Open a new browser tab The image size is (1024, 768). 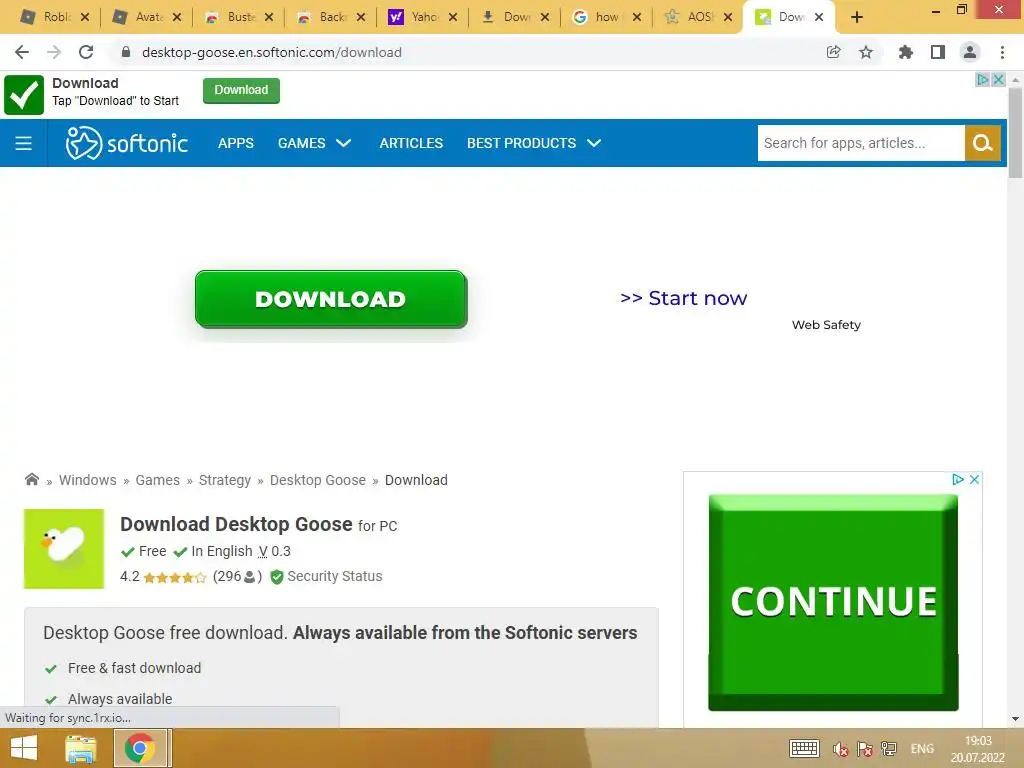857,17
